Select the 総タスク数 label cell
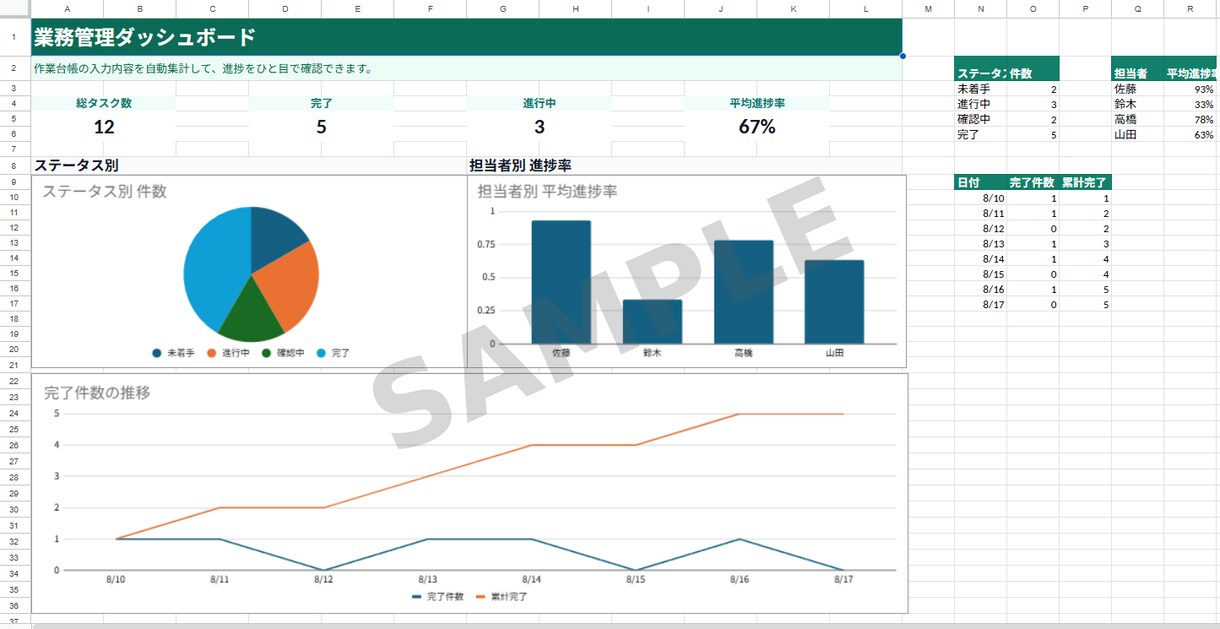Viewport: 1220px width, 629px height. (104, 103)
